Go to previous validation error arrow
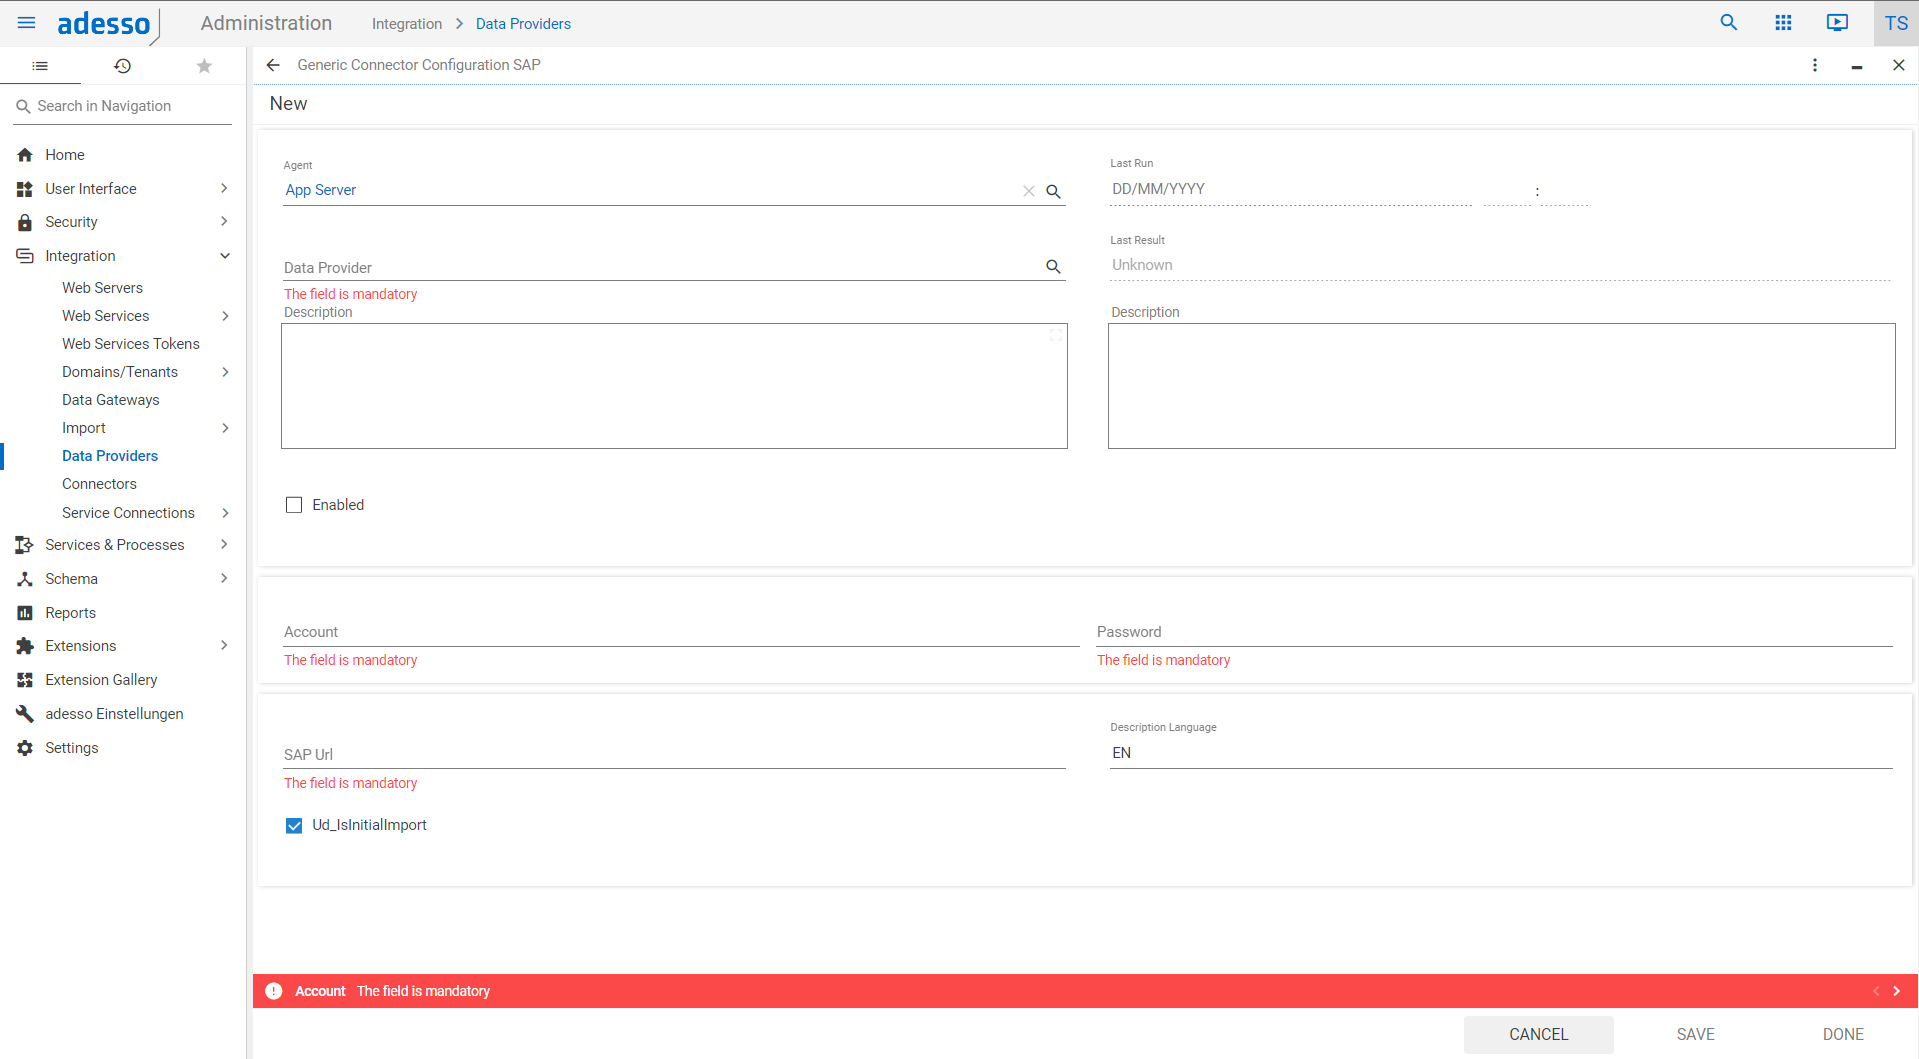1919x1059 pixels. [x=1876, y=991]
